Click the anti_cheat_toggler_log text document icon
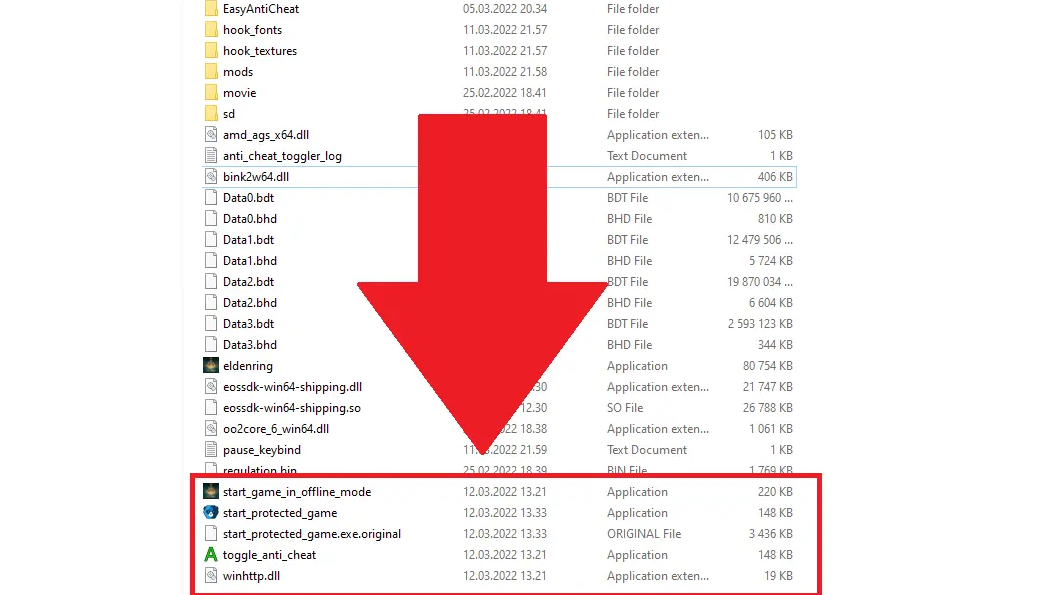This screenshot has height=595, width=1058. point(211,155)
